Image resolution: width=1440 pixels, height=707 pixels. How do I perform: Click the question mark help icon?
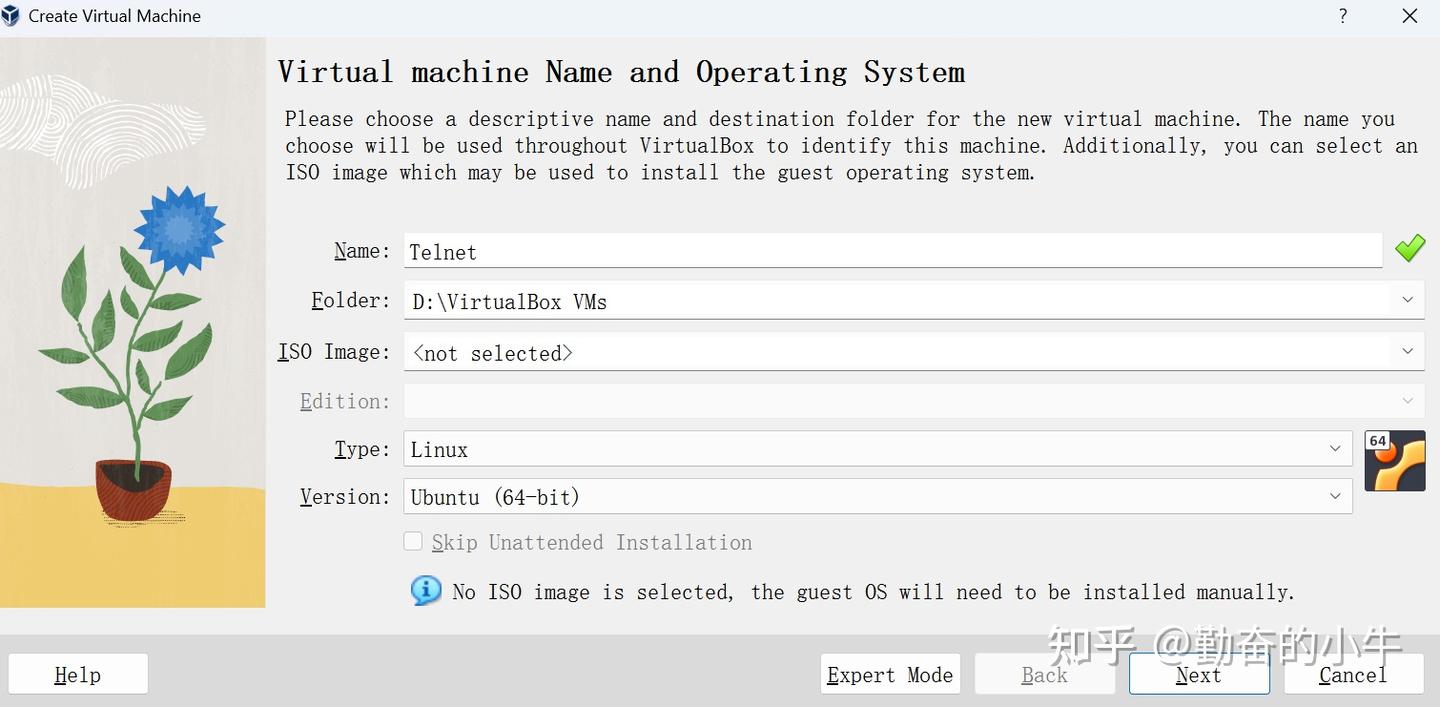coord(1343,16)
